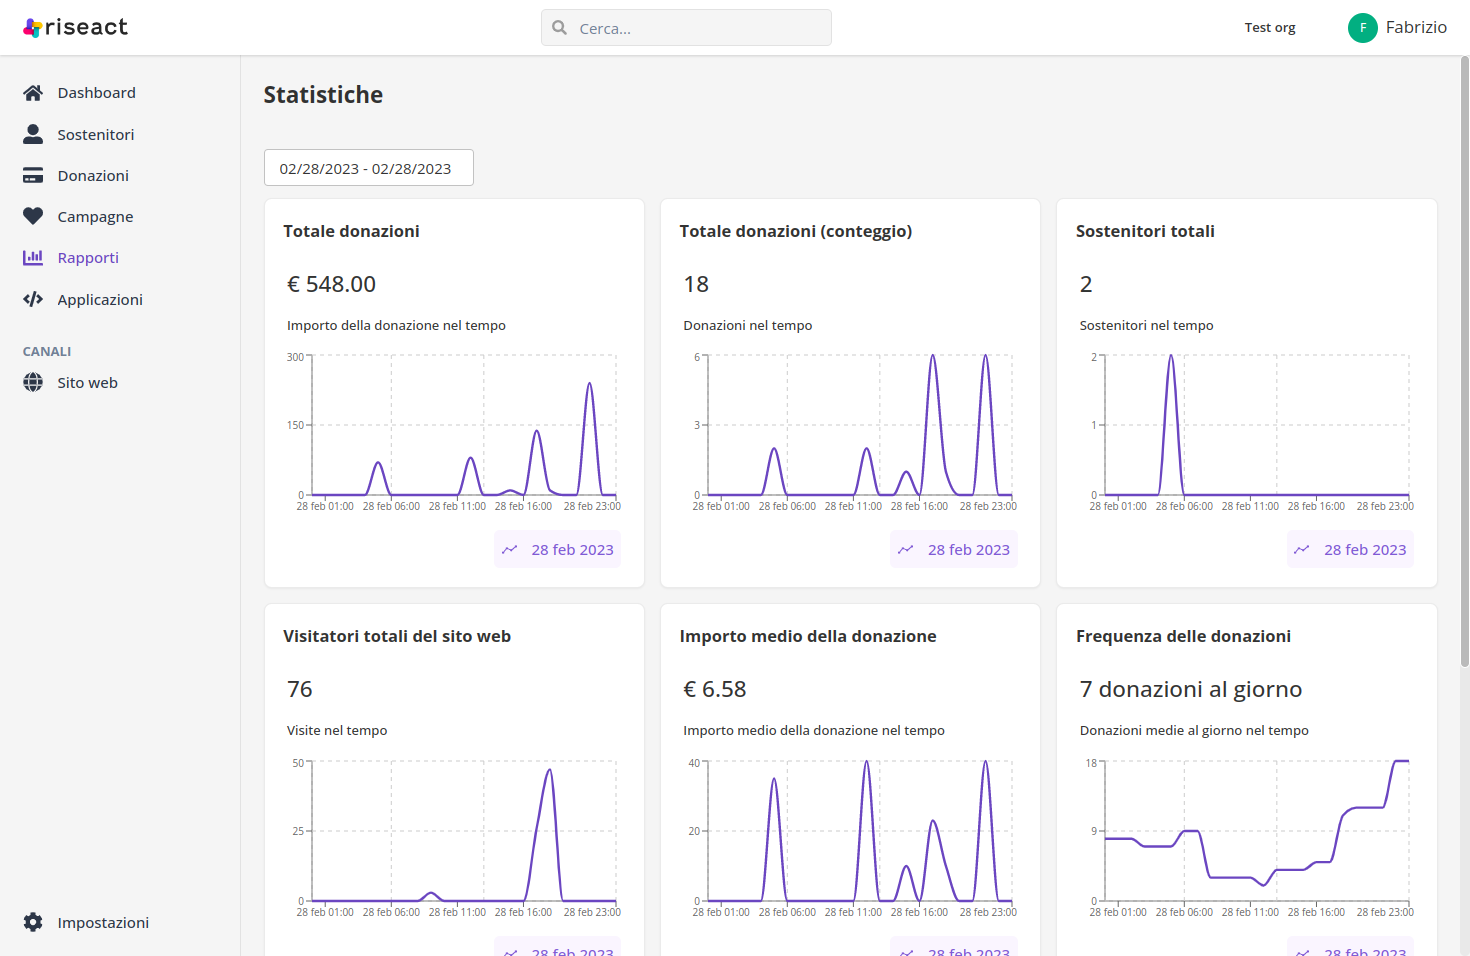Viewport: 1470px width, 956px height.
Task: Open Dashboard via the home icon
Action: tap(33, 93)
